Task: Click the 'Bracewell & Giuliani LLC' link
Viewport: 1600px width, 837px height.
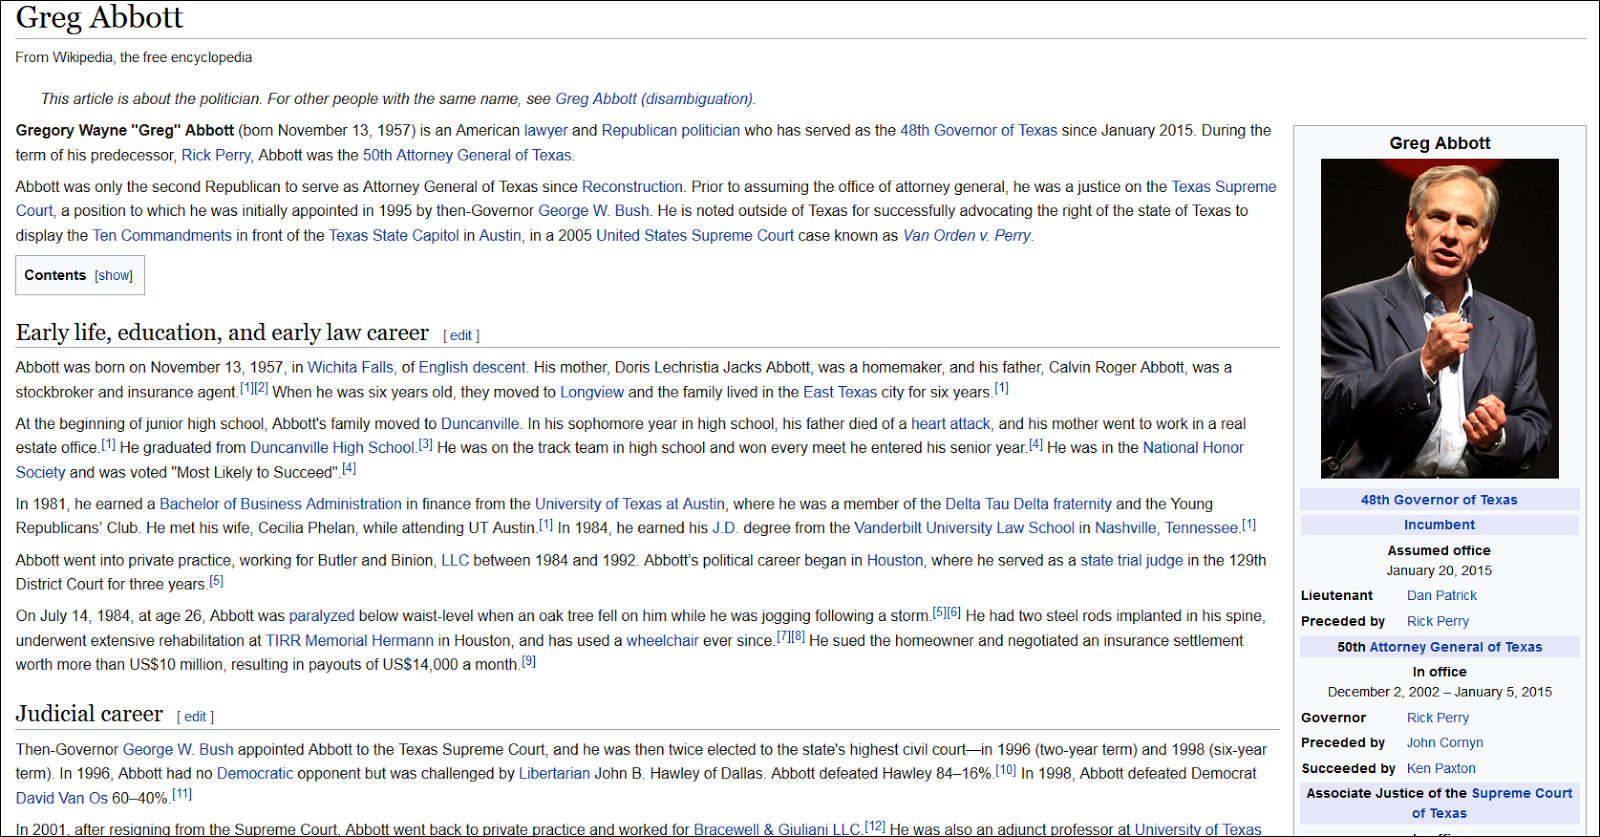Action: pos(777,830)
